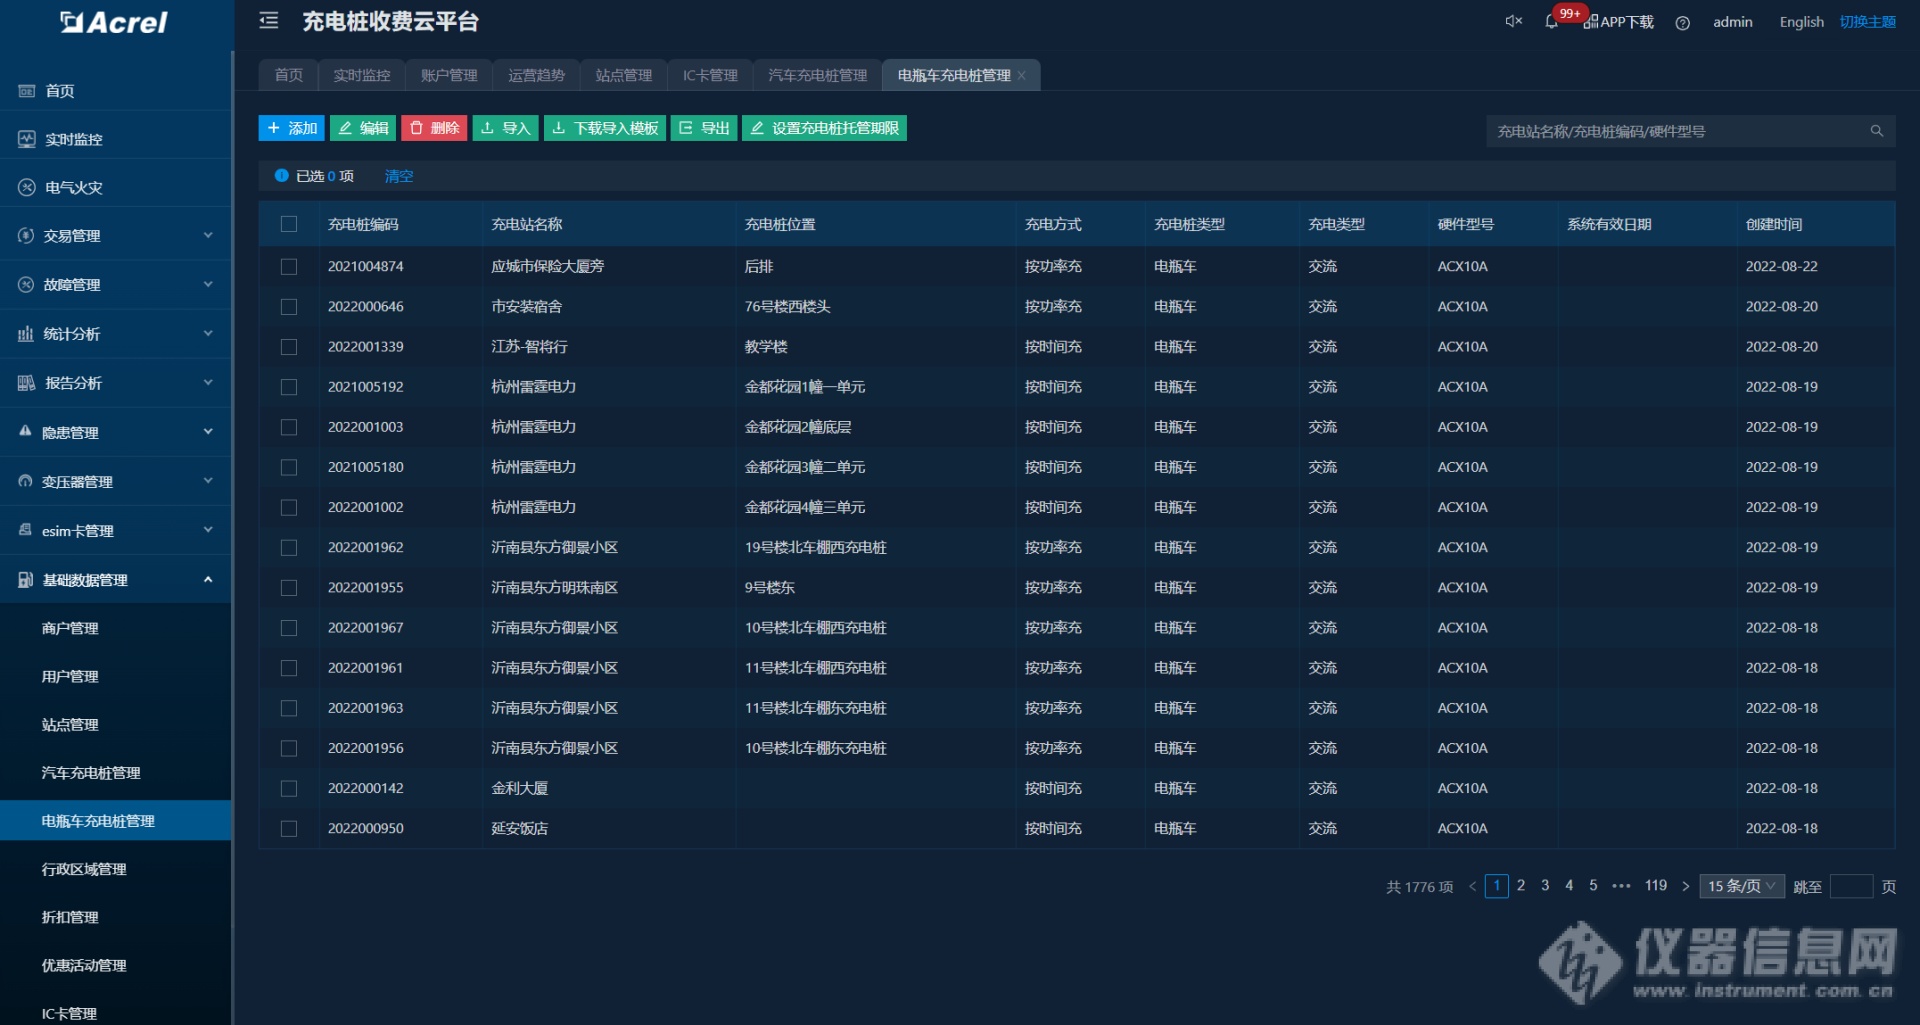Expand the 统计分析 sidebar menu
Viewport: 1920px width, 1025px height.
(x=116, y=334)
